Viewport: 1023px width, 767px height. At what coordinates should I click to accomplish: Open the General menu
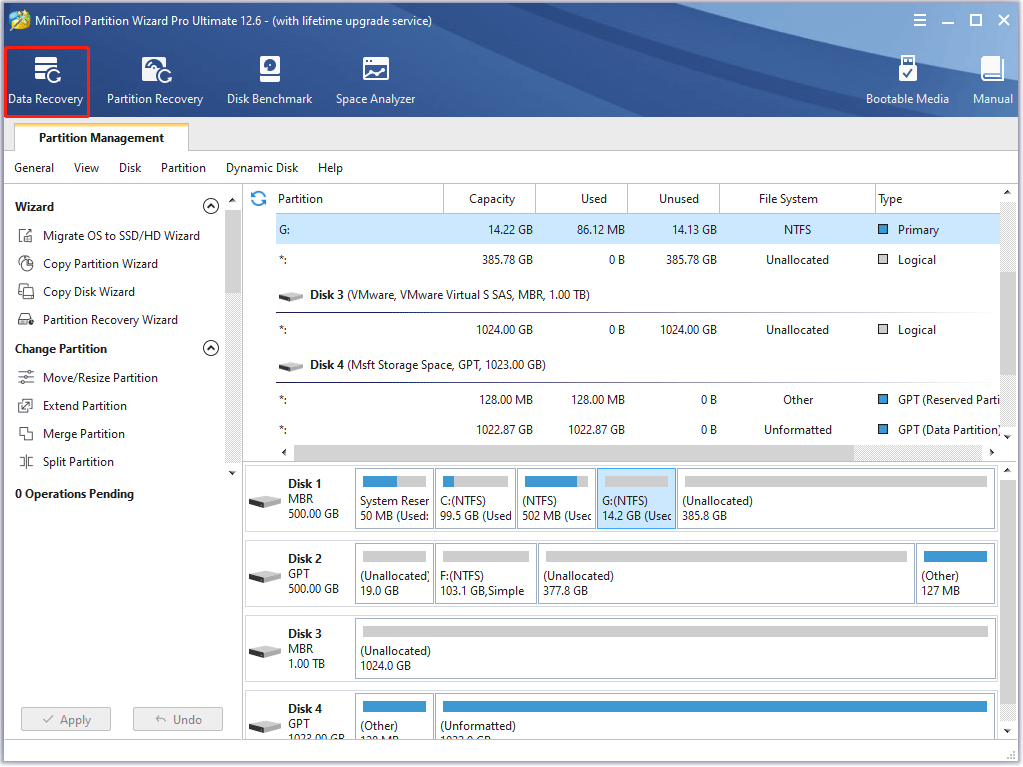pos(34,168)
